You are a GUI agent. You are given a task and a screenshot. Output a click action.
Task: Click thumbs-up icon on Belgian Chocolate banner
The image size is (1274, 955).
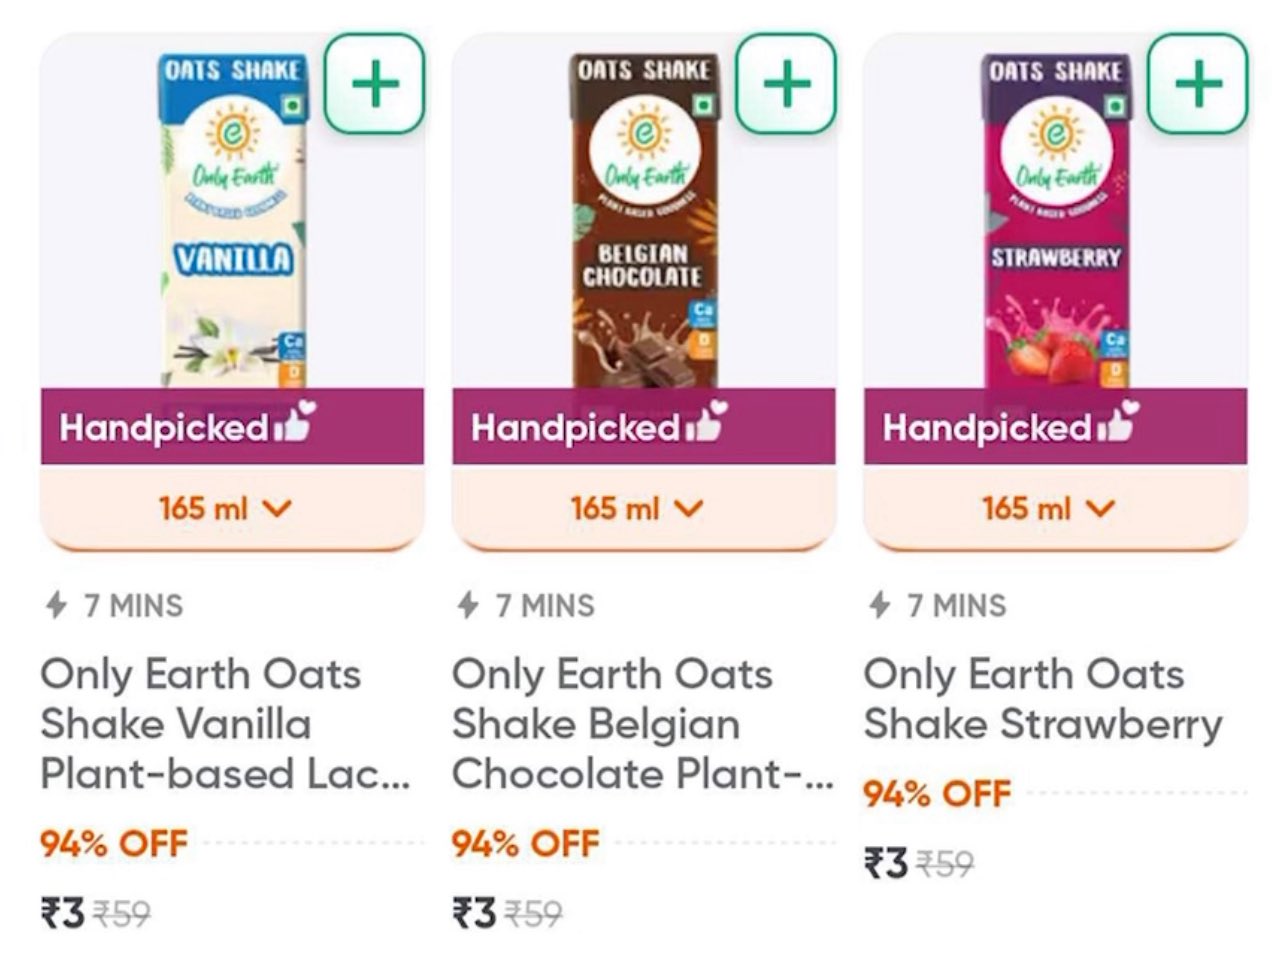(706, 424)
